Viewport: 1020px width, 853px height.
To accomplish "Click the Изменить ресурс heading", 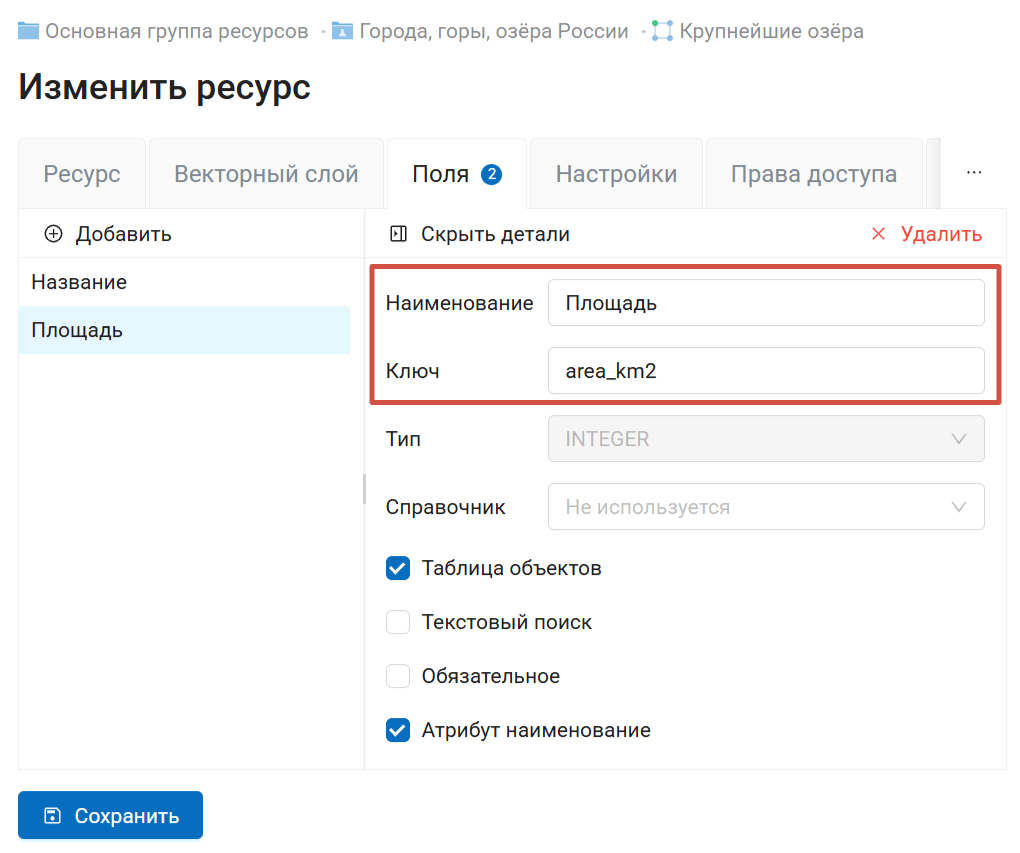I will (x=165, y=87).
